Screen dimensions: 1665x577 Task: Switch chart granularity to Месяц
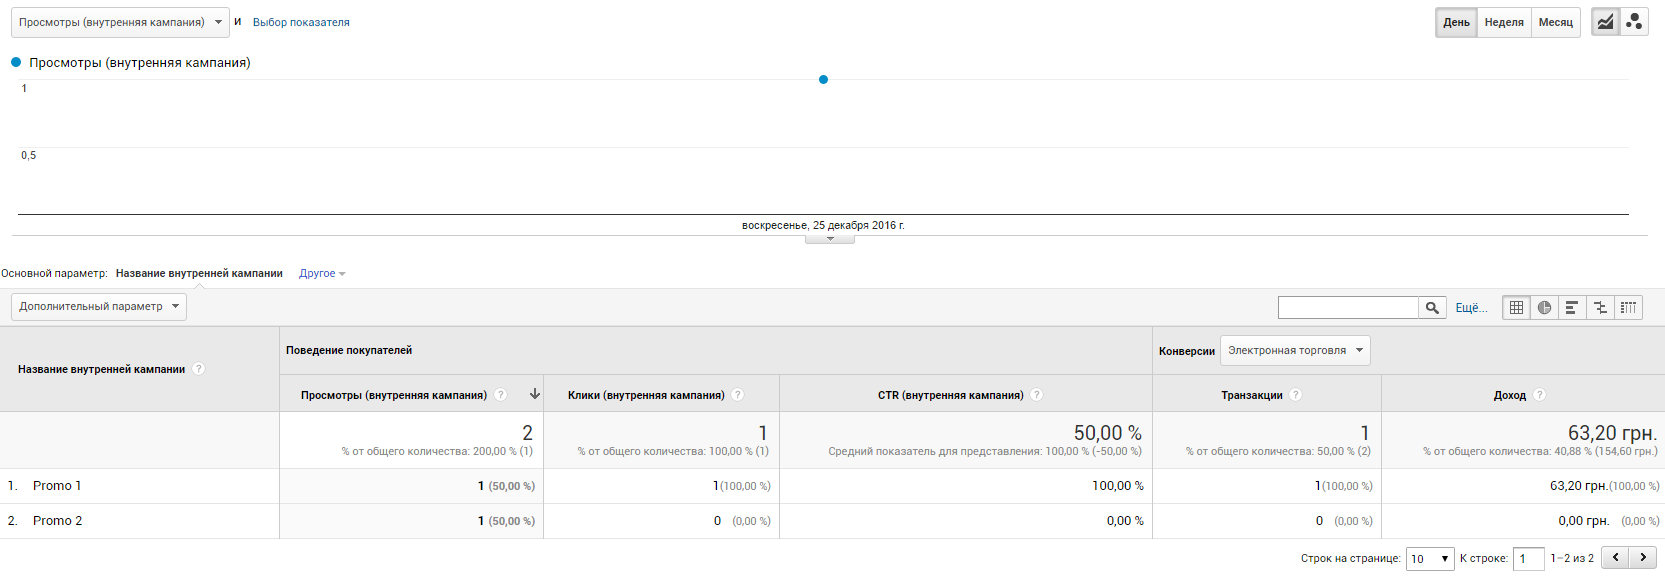pyautogui.click(x=1555, y=22)
